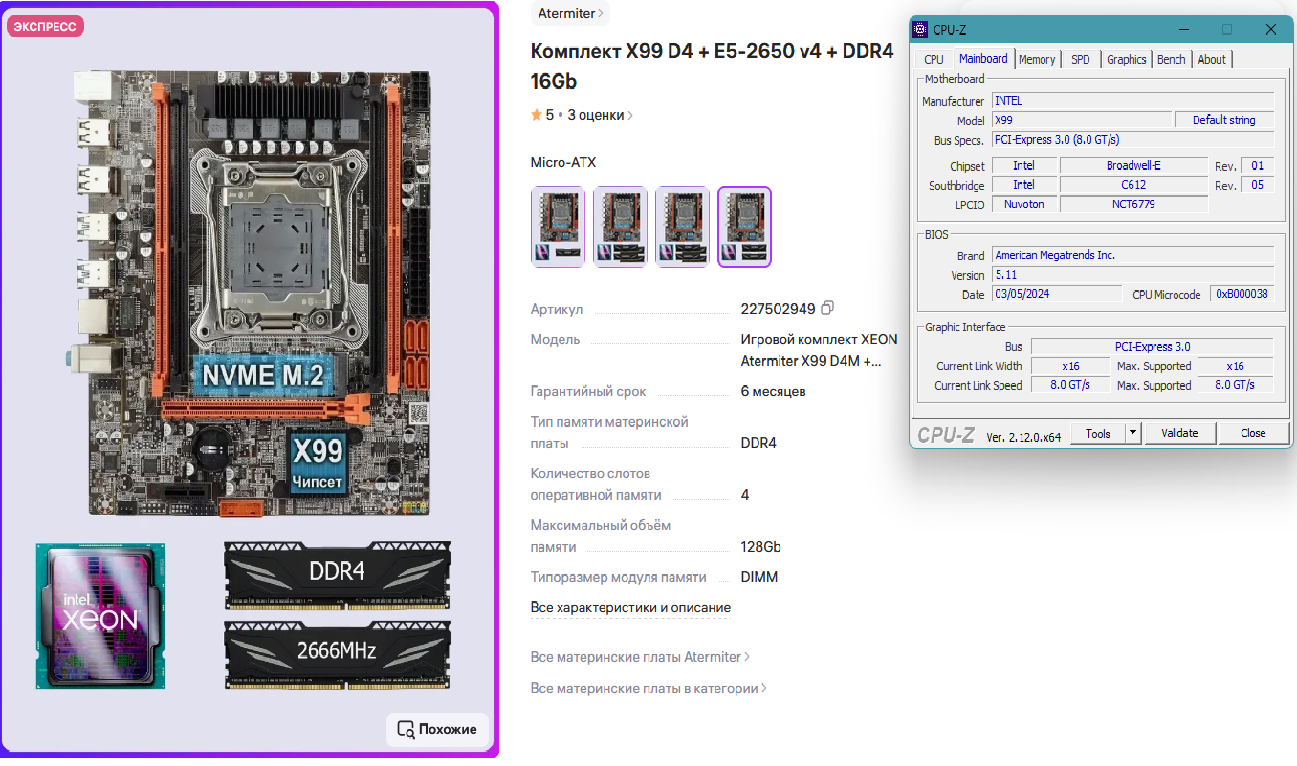The height and width of the screenshot is (766, 1297).
Task: Click the Validate button in CPU-Z
Action: (x=1180, y=433)
